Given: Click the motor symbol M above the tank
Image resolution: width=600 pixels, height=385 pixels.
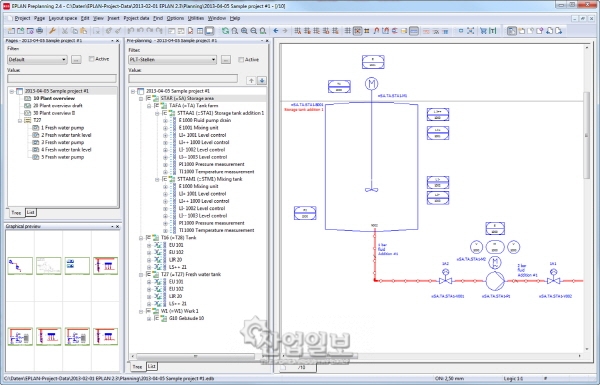Looking at the screenshot, I should (x=371, y=83).
